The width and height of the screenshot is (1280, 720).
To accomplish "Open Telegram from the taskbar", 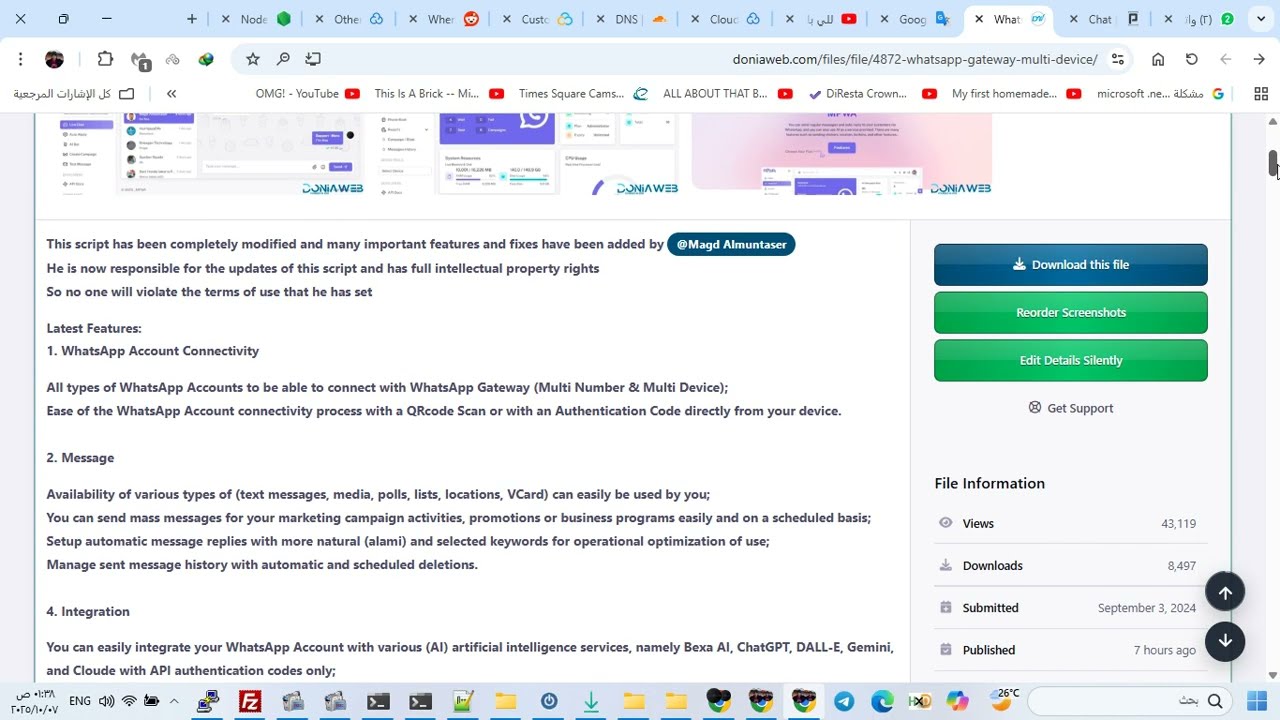I will pyautogui.click(x=844, y=702).
